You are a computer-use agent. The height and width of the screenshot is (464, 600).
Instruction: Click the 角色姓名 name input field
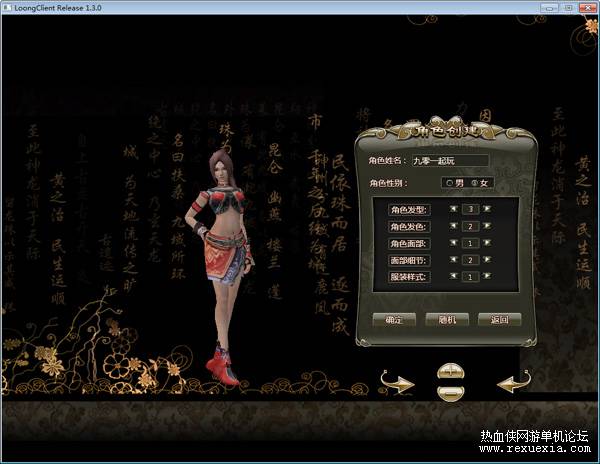click(450, 161)
